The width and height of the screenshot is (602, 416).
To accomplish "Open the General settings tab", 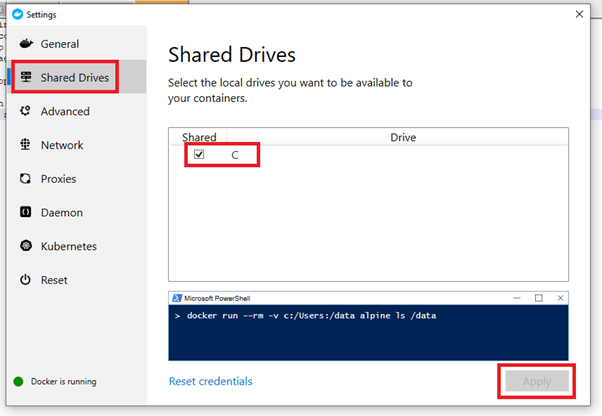I will [77, 43].
